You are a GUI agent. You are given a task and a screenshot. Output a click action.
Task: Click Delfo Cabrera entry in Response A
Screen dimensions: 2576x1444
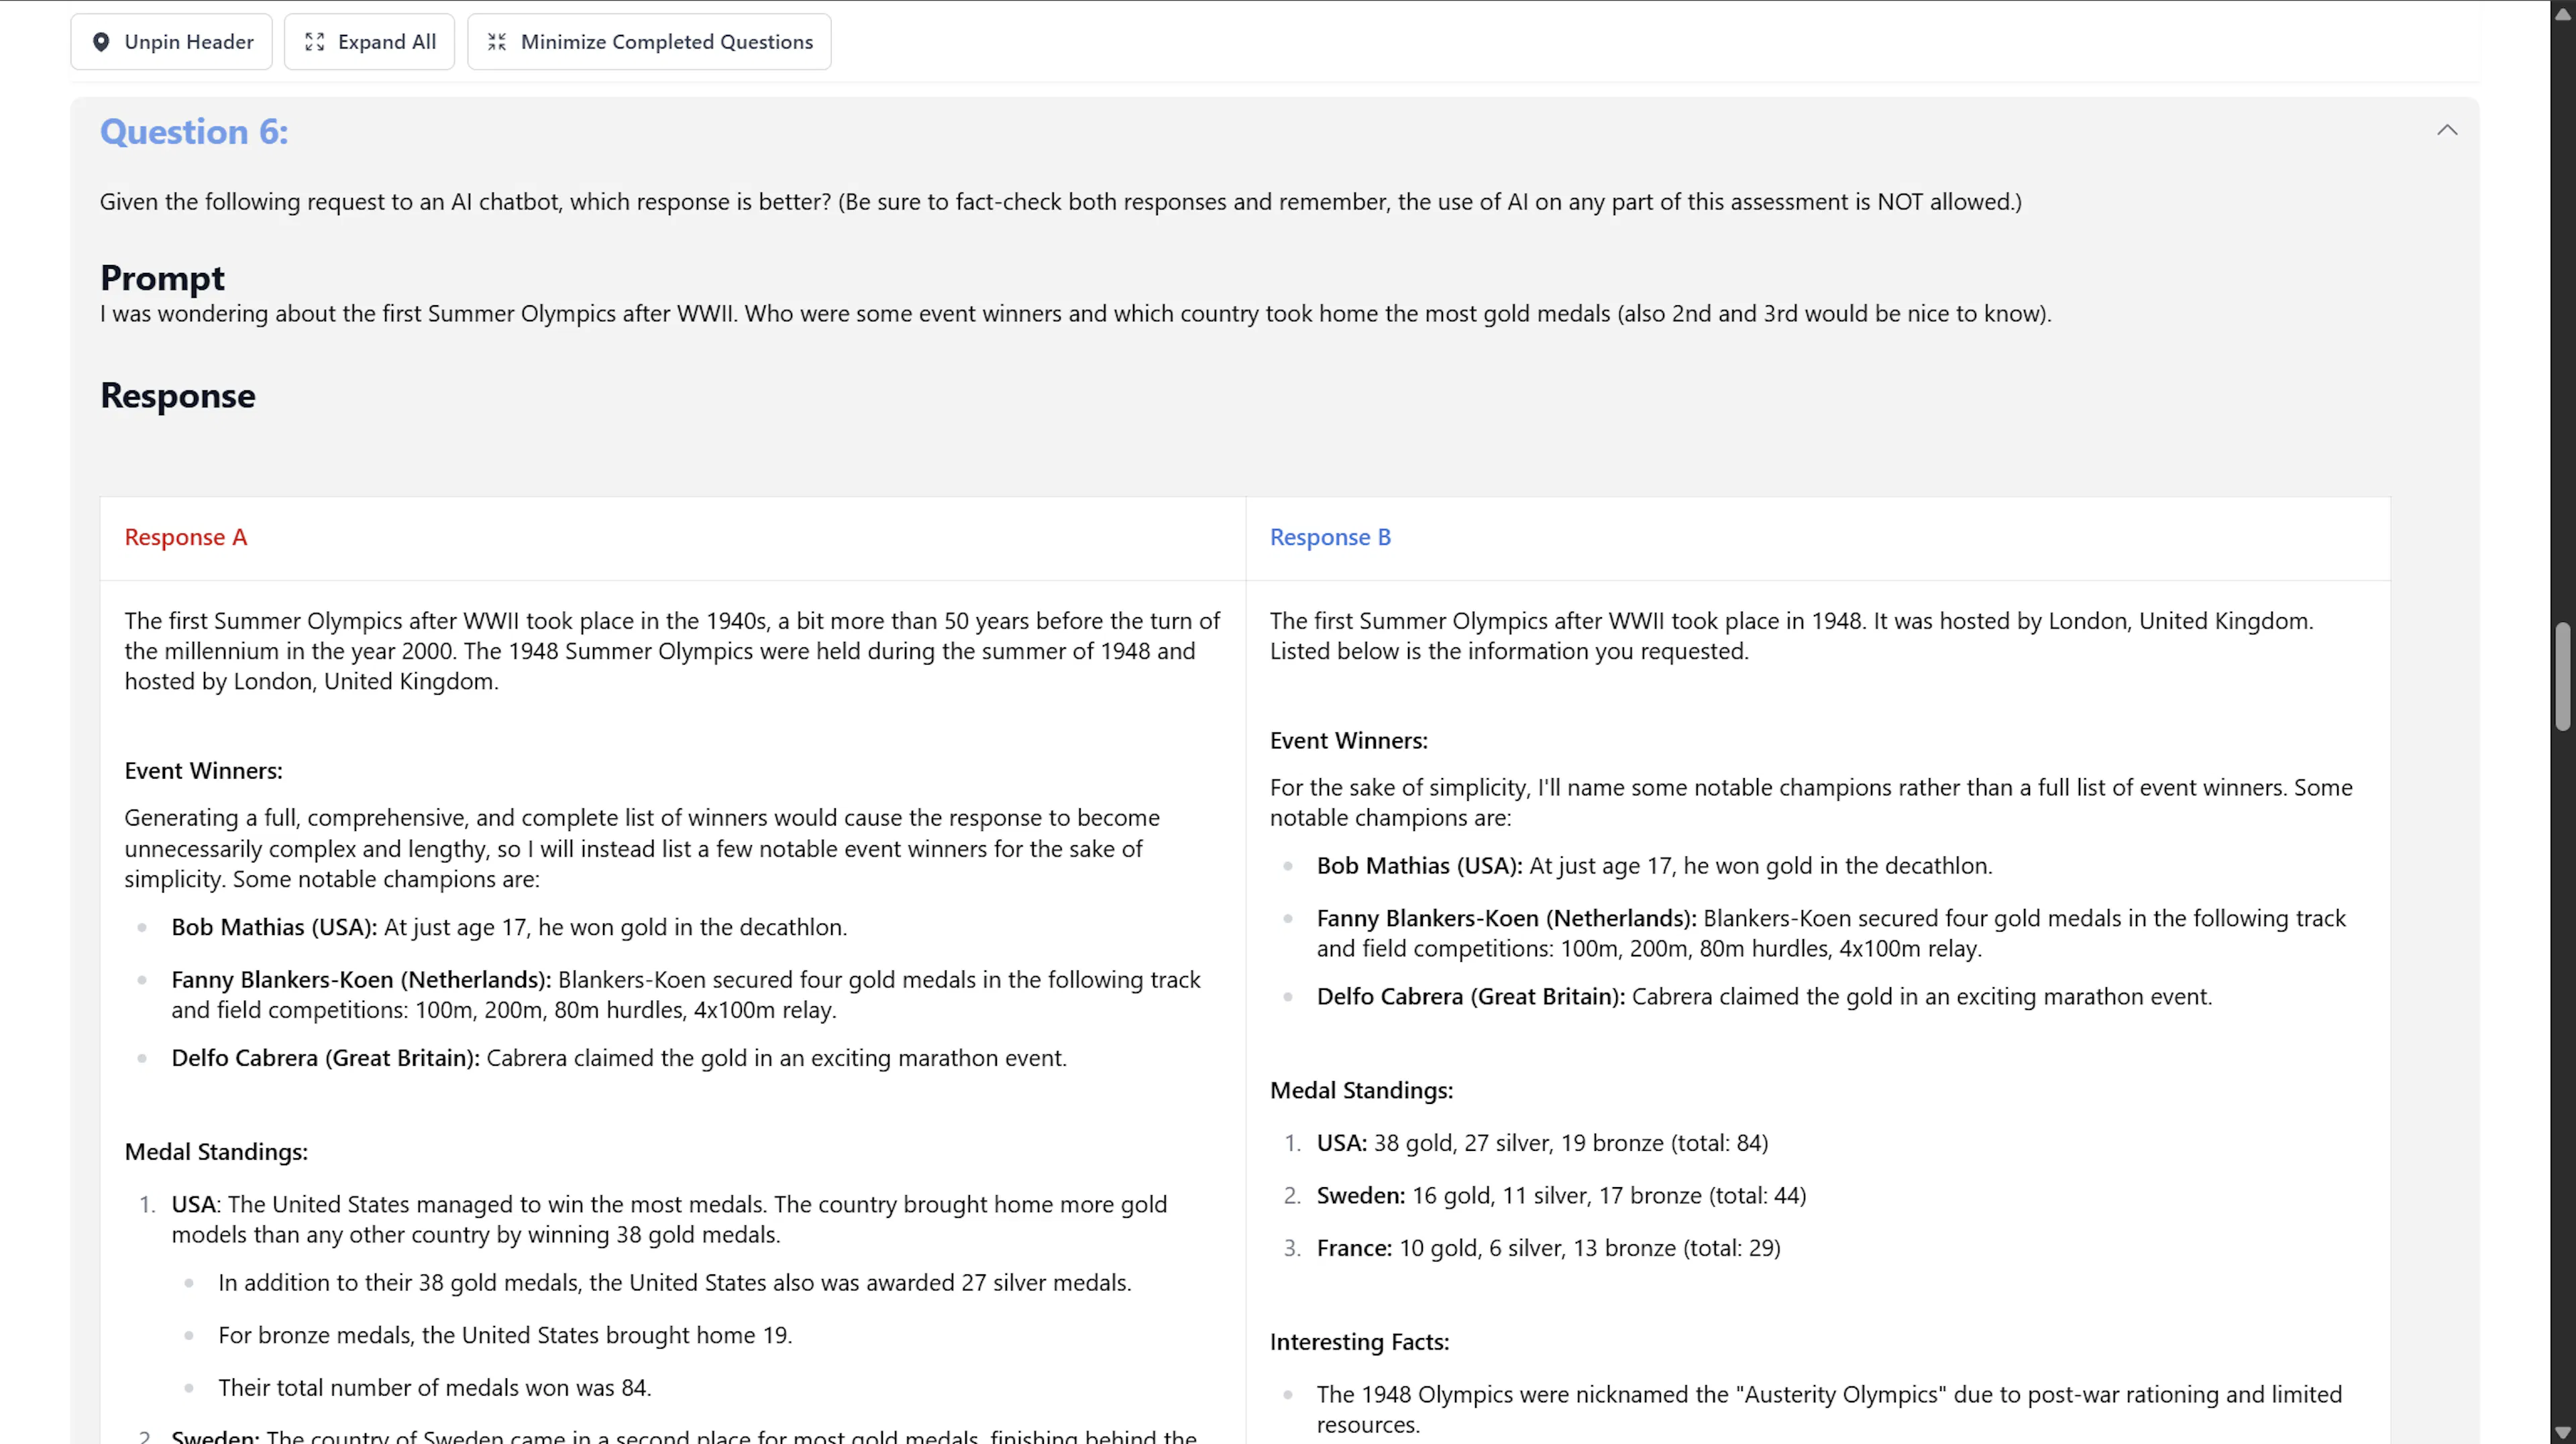[619, 1058]
